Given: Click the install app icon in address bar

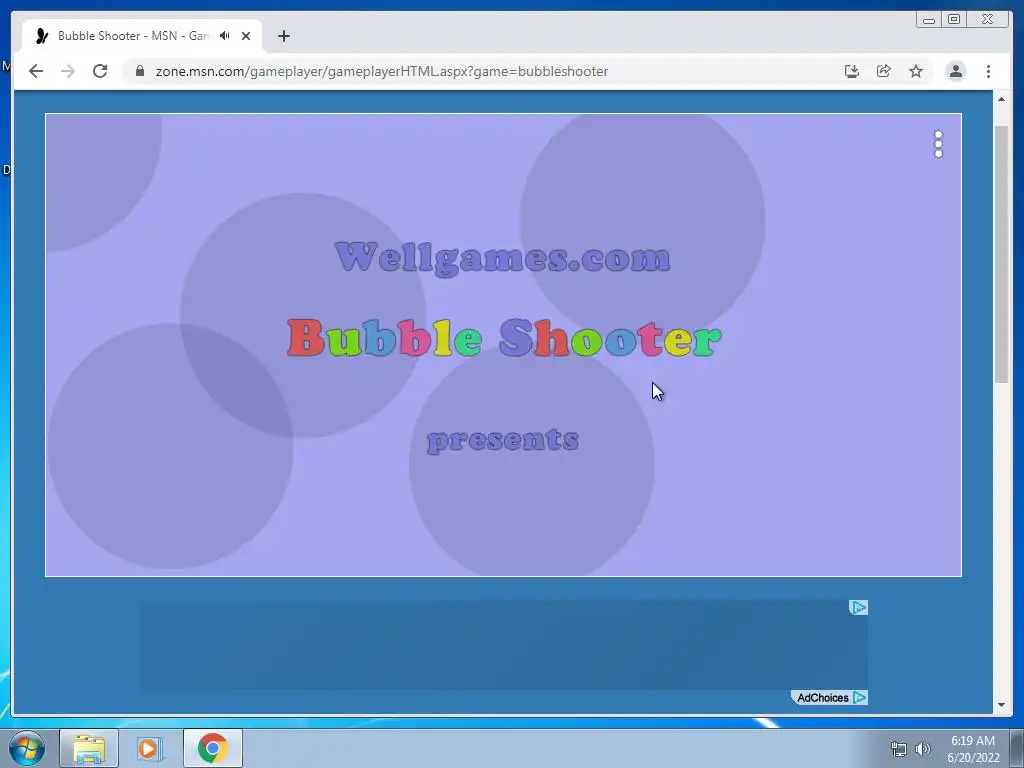Looking at the screenshot, I should tap(852, 71).
